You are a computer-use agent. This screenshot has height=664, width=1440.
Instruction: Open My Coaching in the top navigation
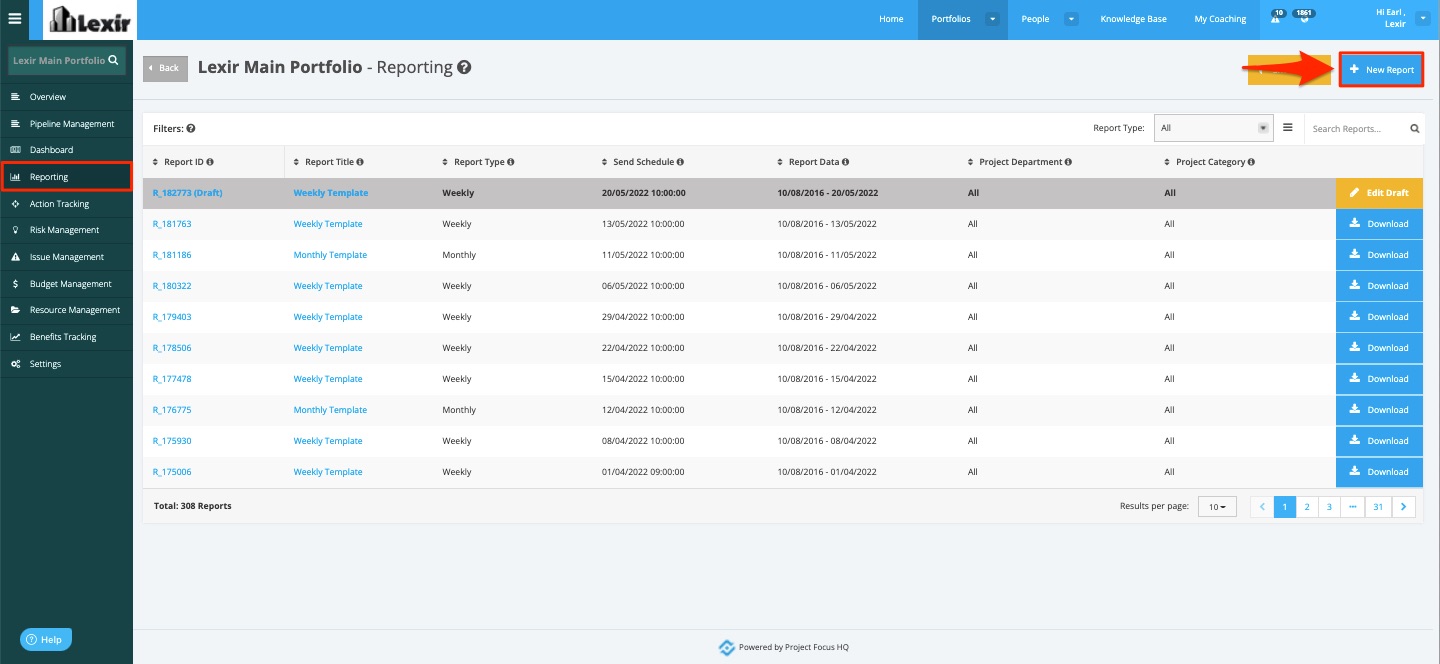1220,19
